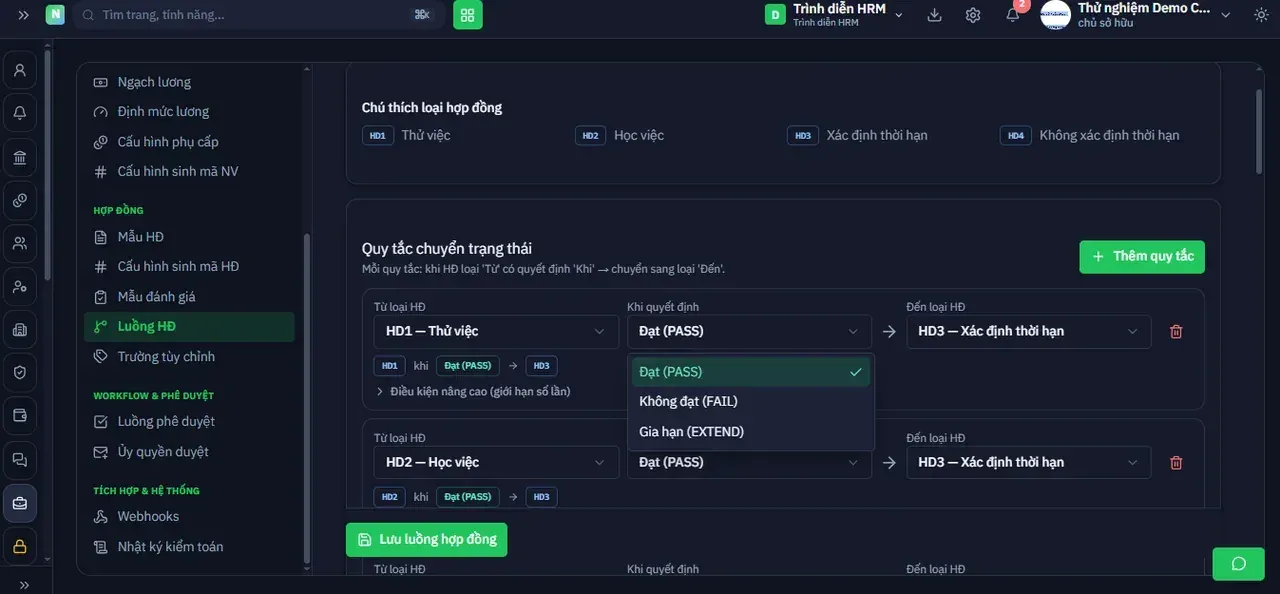
Task: Go to 'Luồng phê duyệt' menu item
Action: coord(189,421)
